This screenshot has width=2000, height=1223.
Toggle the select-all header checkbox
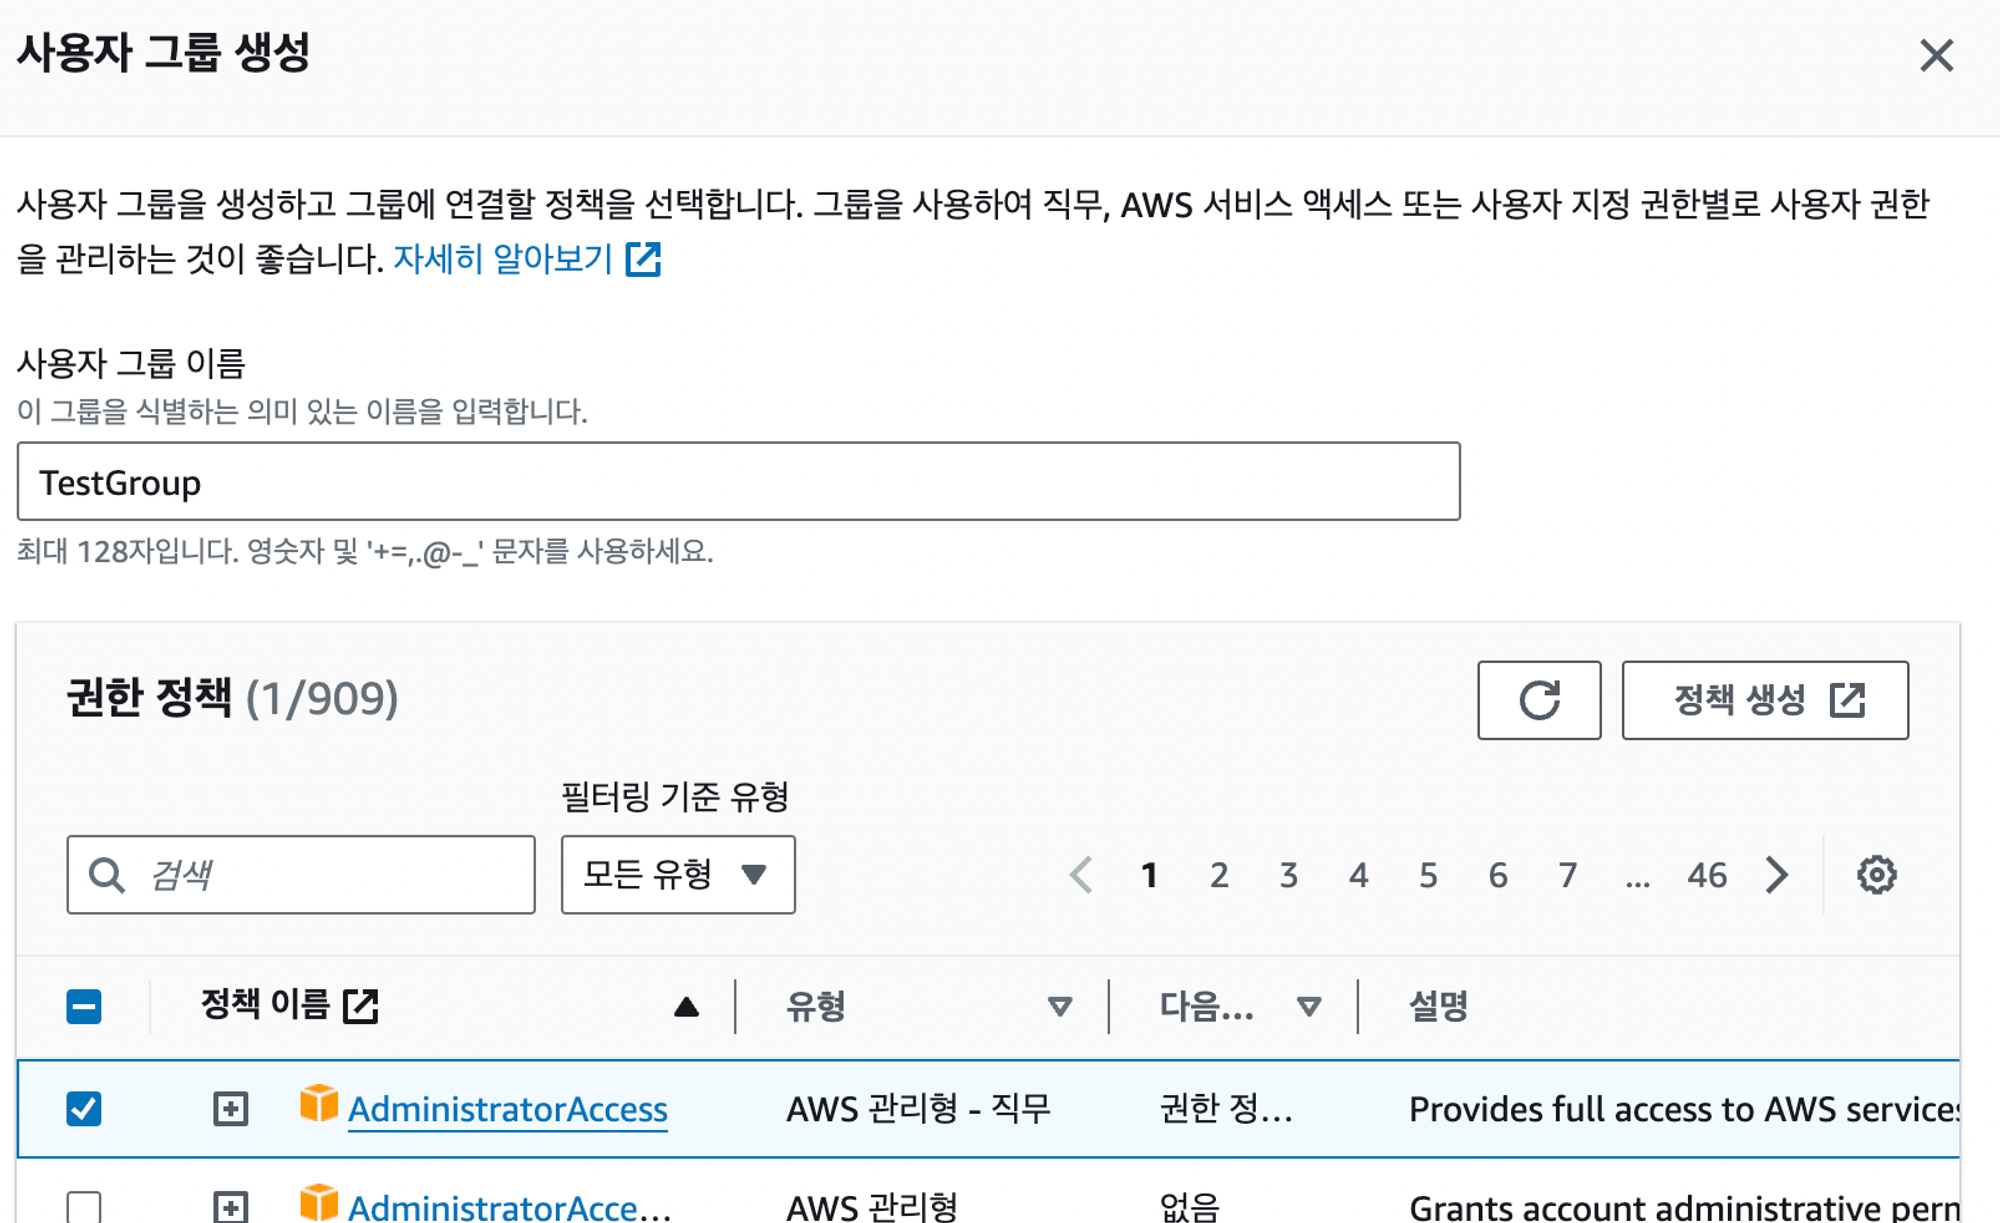point(84,1006)
